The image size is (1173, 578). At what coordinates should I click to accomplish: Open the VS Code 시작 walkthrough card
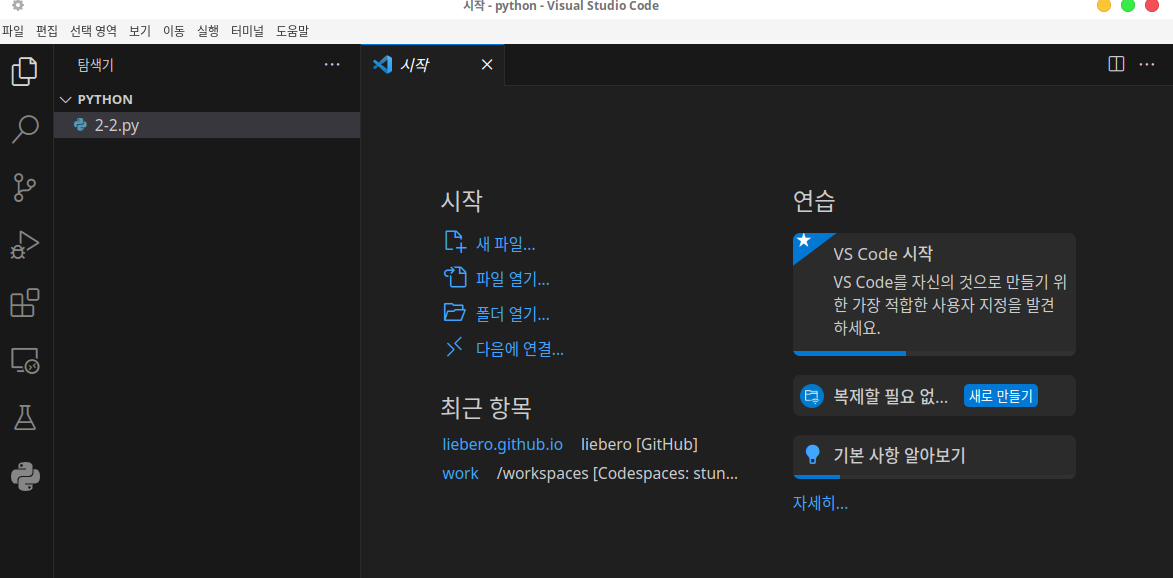(934, 295)
